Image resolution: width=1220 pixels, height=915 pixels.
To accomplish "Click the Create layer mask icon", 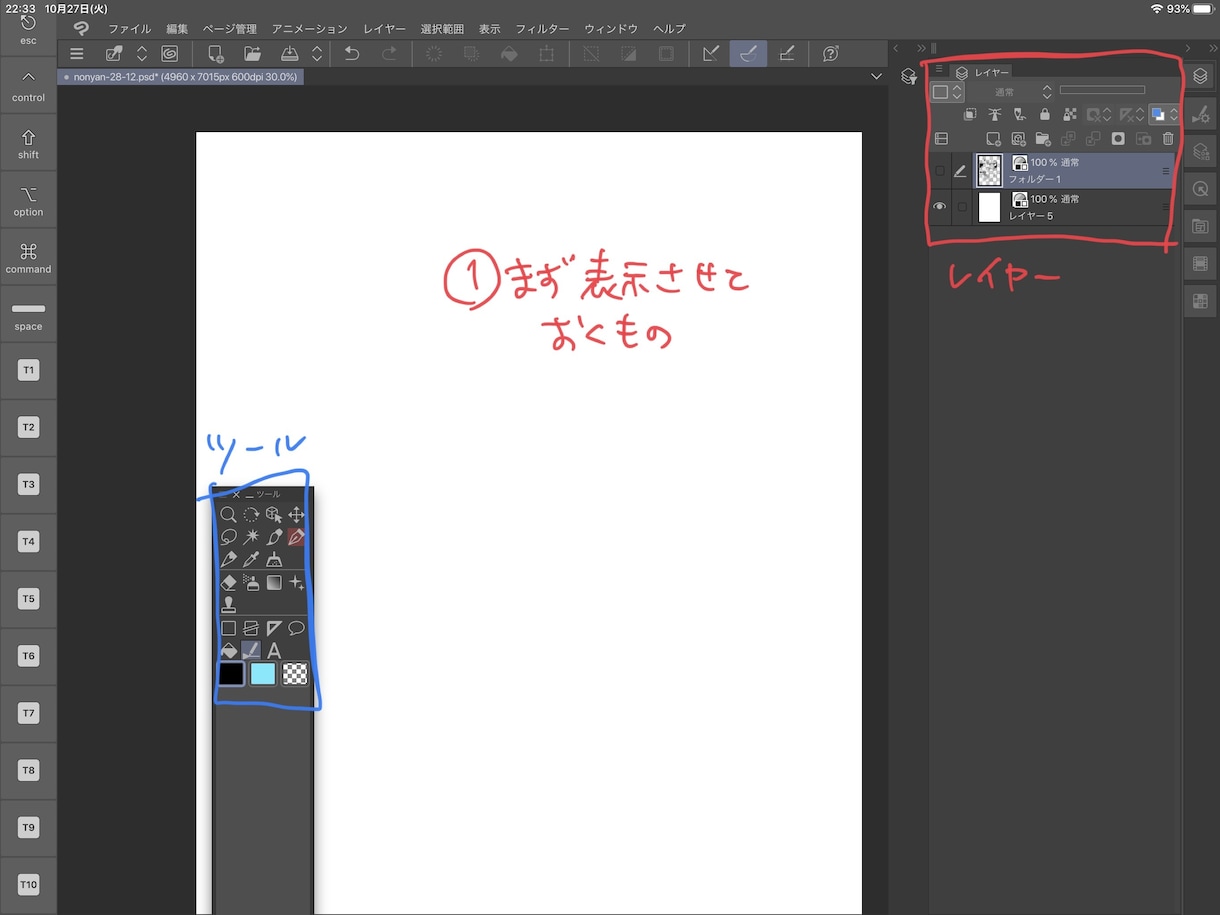I will tap(1118, 139).
